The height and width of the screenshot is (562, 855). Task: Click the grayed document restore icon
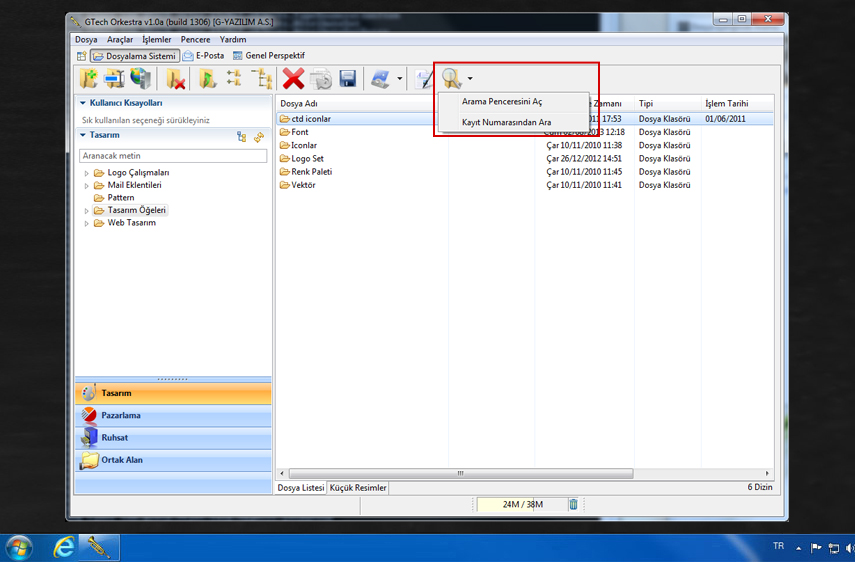(x=321, y=80)
